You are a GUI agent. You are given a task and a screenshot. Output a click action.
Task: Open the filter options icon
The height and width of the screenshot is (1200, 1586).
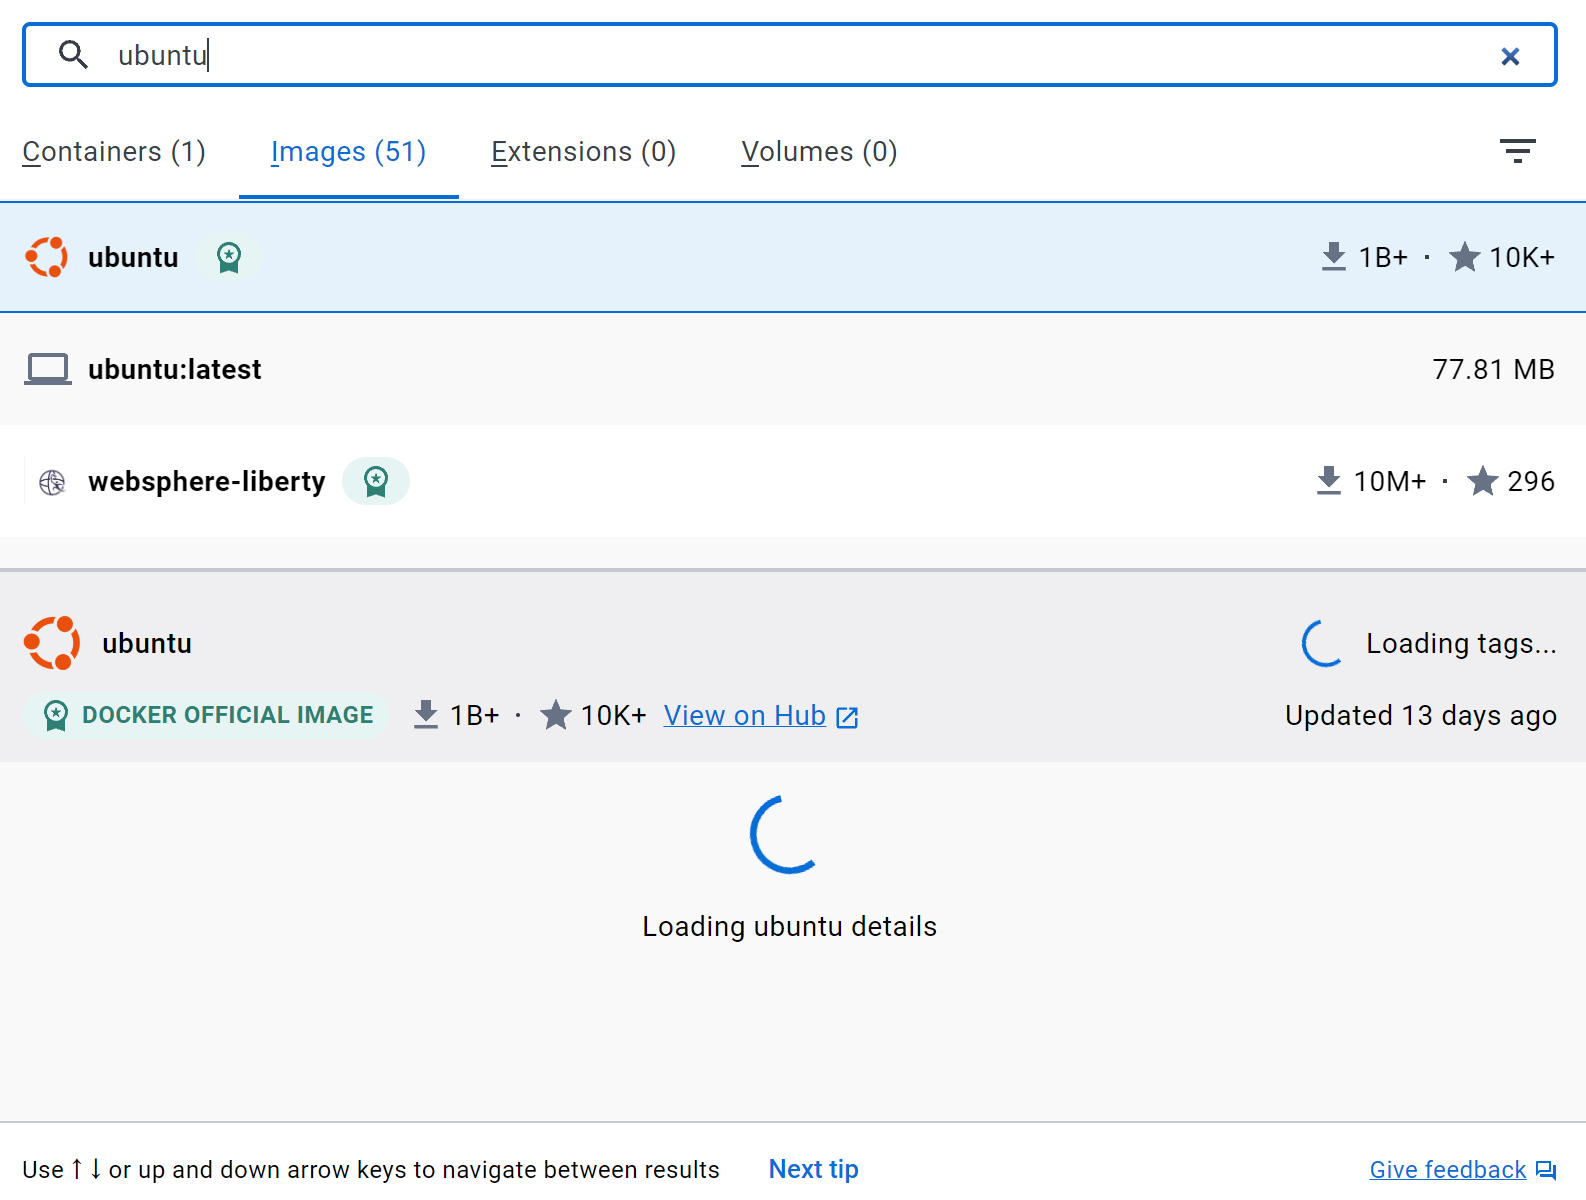1517,151
